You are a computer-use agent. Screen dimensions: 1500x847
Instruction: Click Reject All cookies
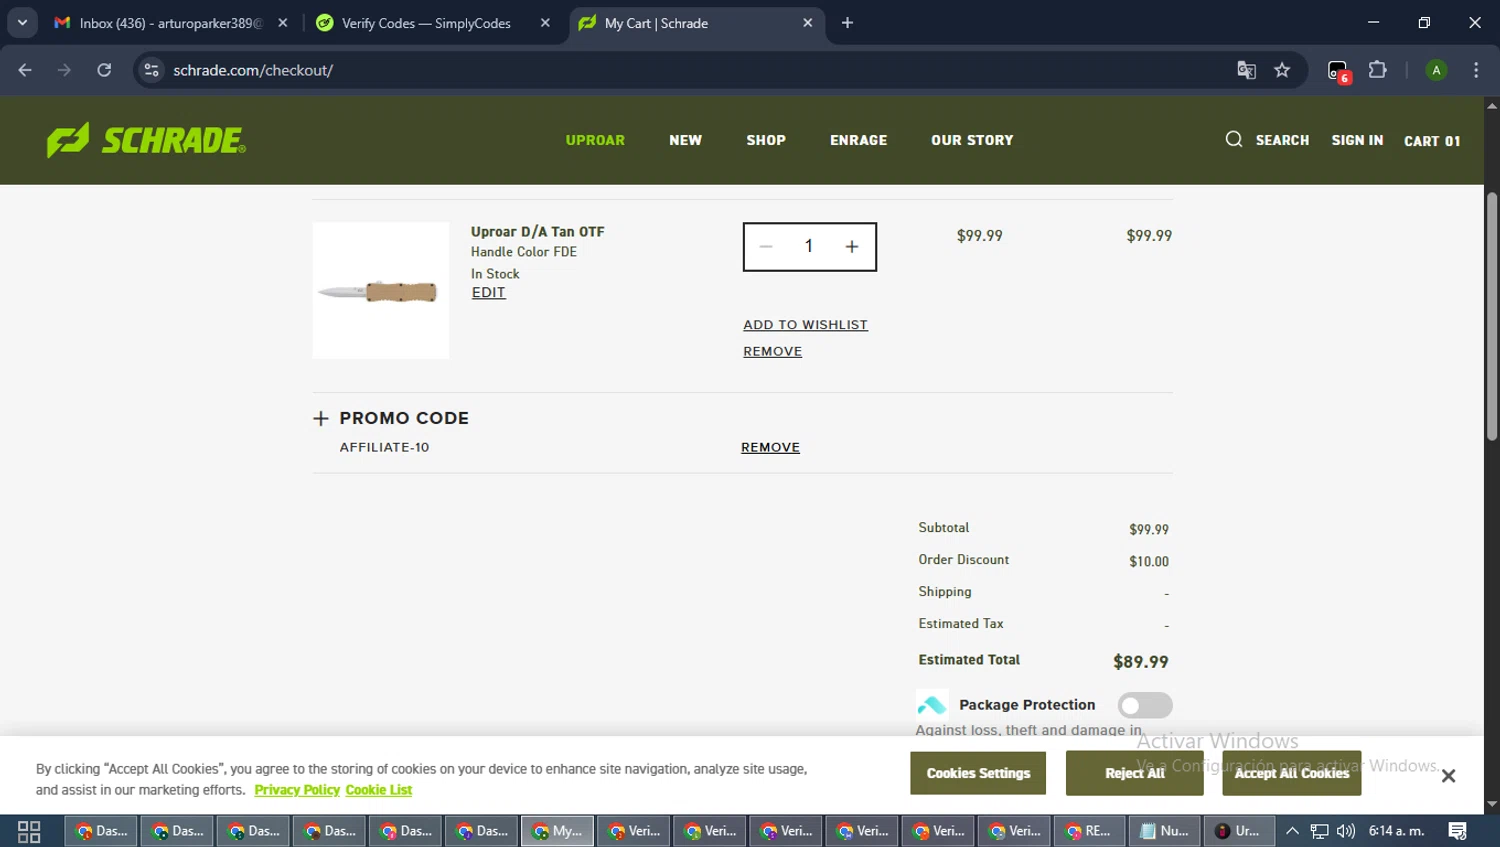pos(1135,774)
